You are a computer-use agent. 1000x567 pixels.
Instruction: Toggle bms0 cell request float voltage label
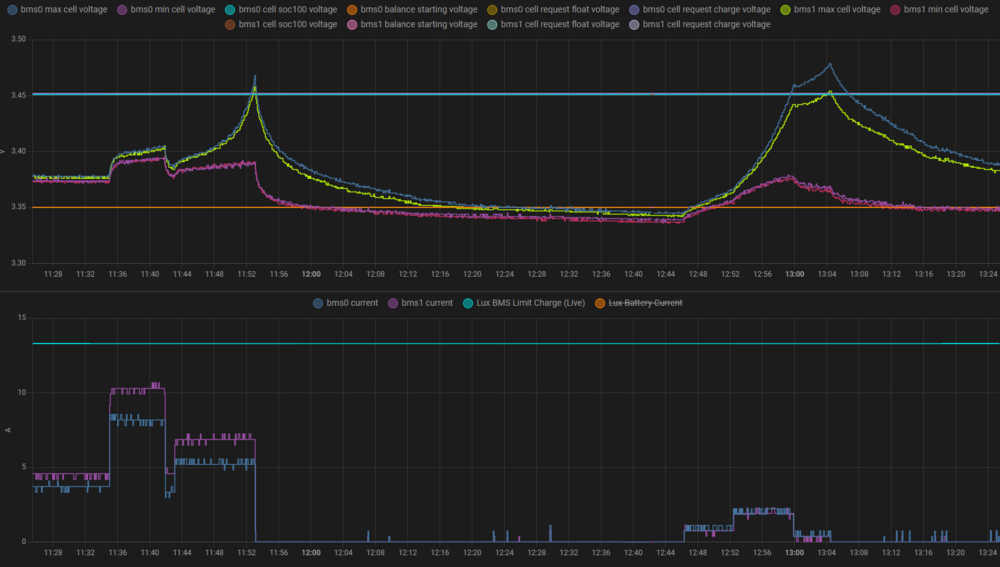tap(560, 9)
